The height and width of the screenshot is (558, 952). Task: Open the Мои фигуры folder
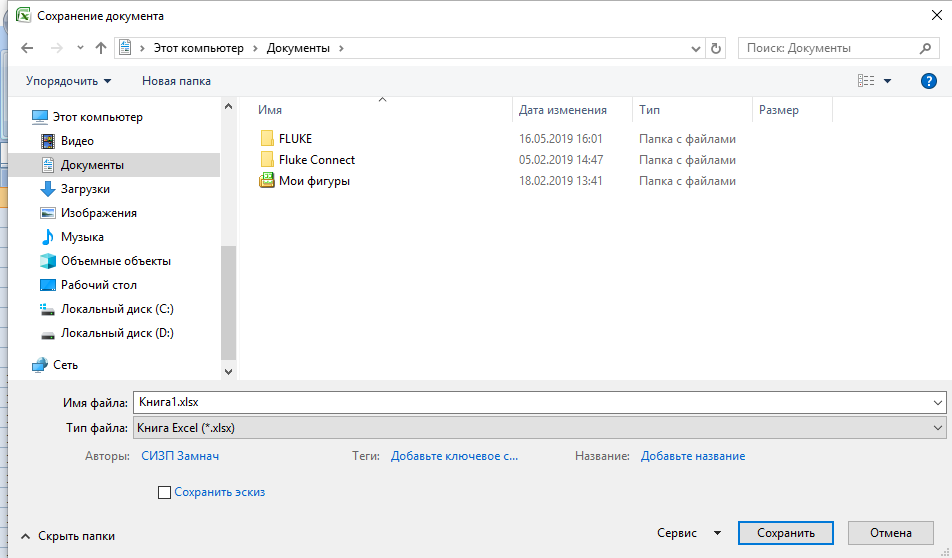(x=314, y=181)
